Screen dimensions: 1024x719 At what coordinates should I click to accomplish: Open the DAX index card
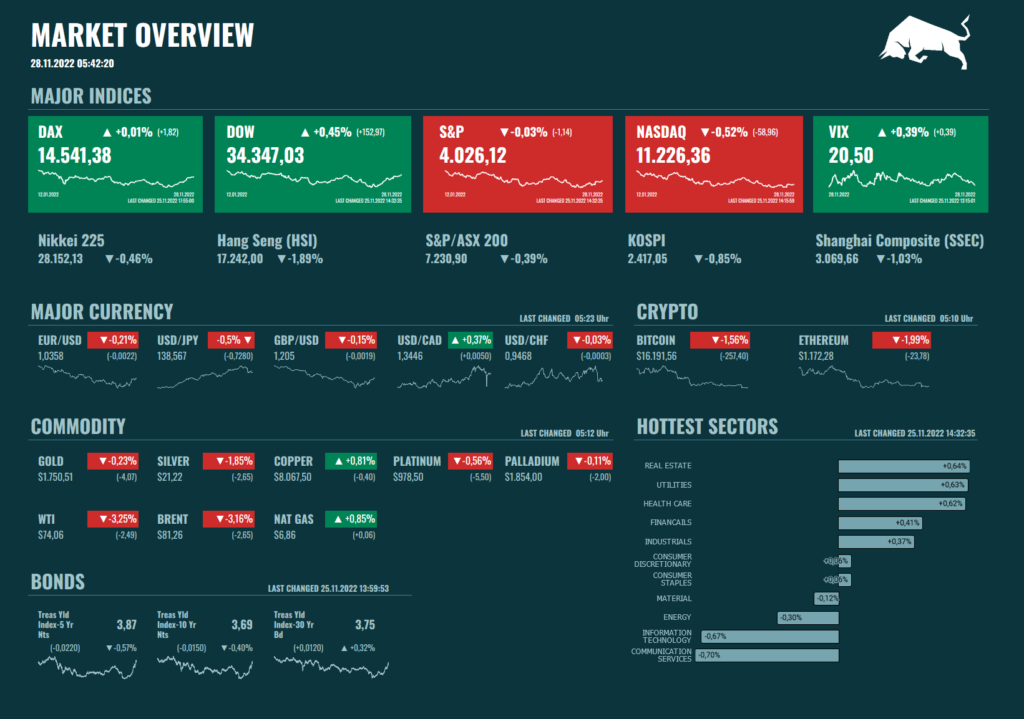click(x=116, y=165)
